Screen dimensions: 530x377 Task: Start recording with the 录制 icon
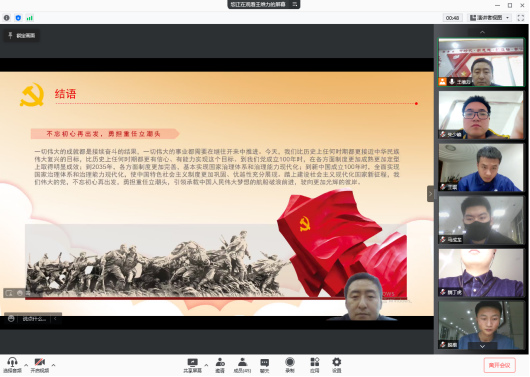(x=290, y=366)
